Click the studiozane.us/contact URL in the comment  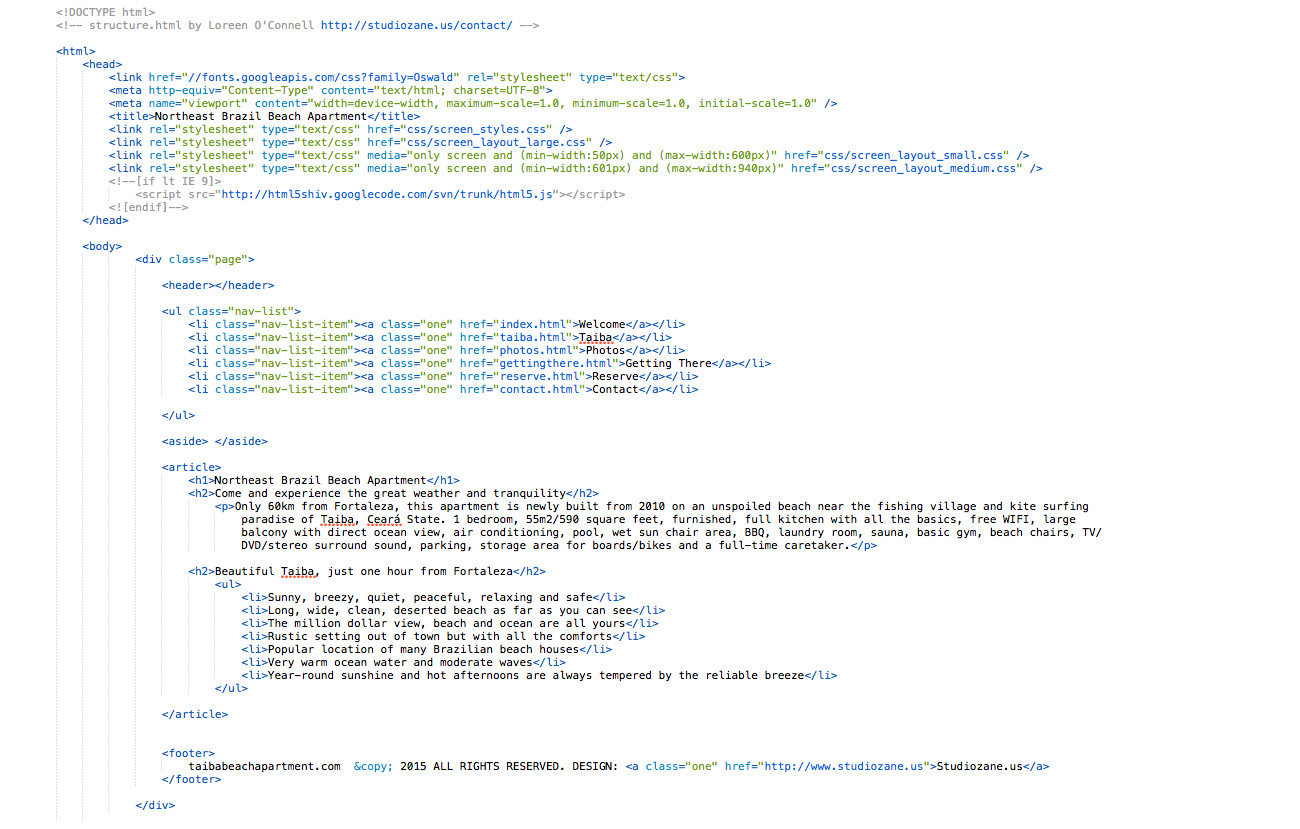click(x=417, y=25)
